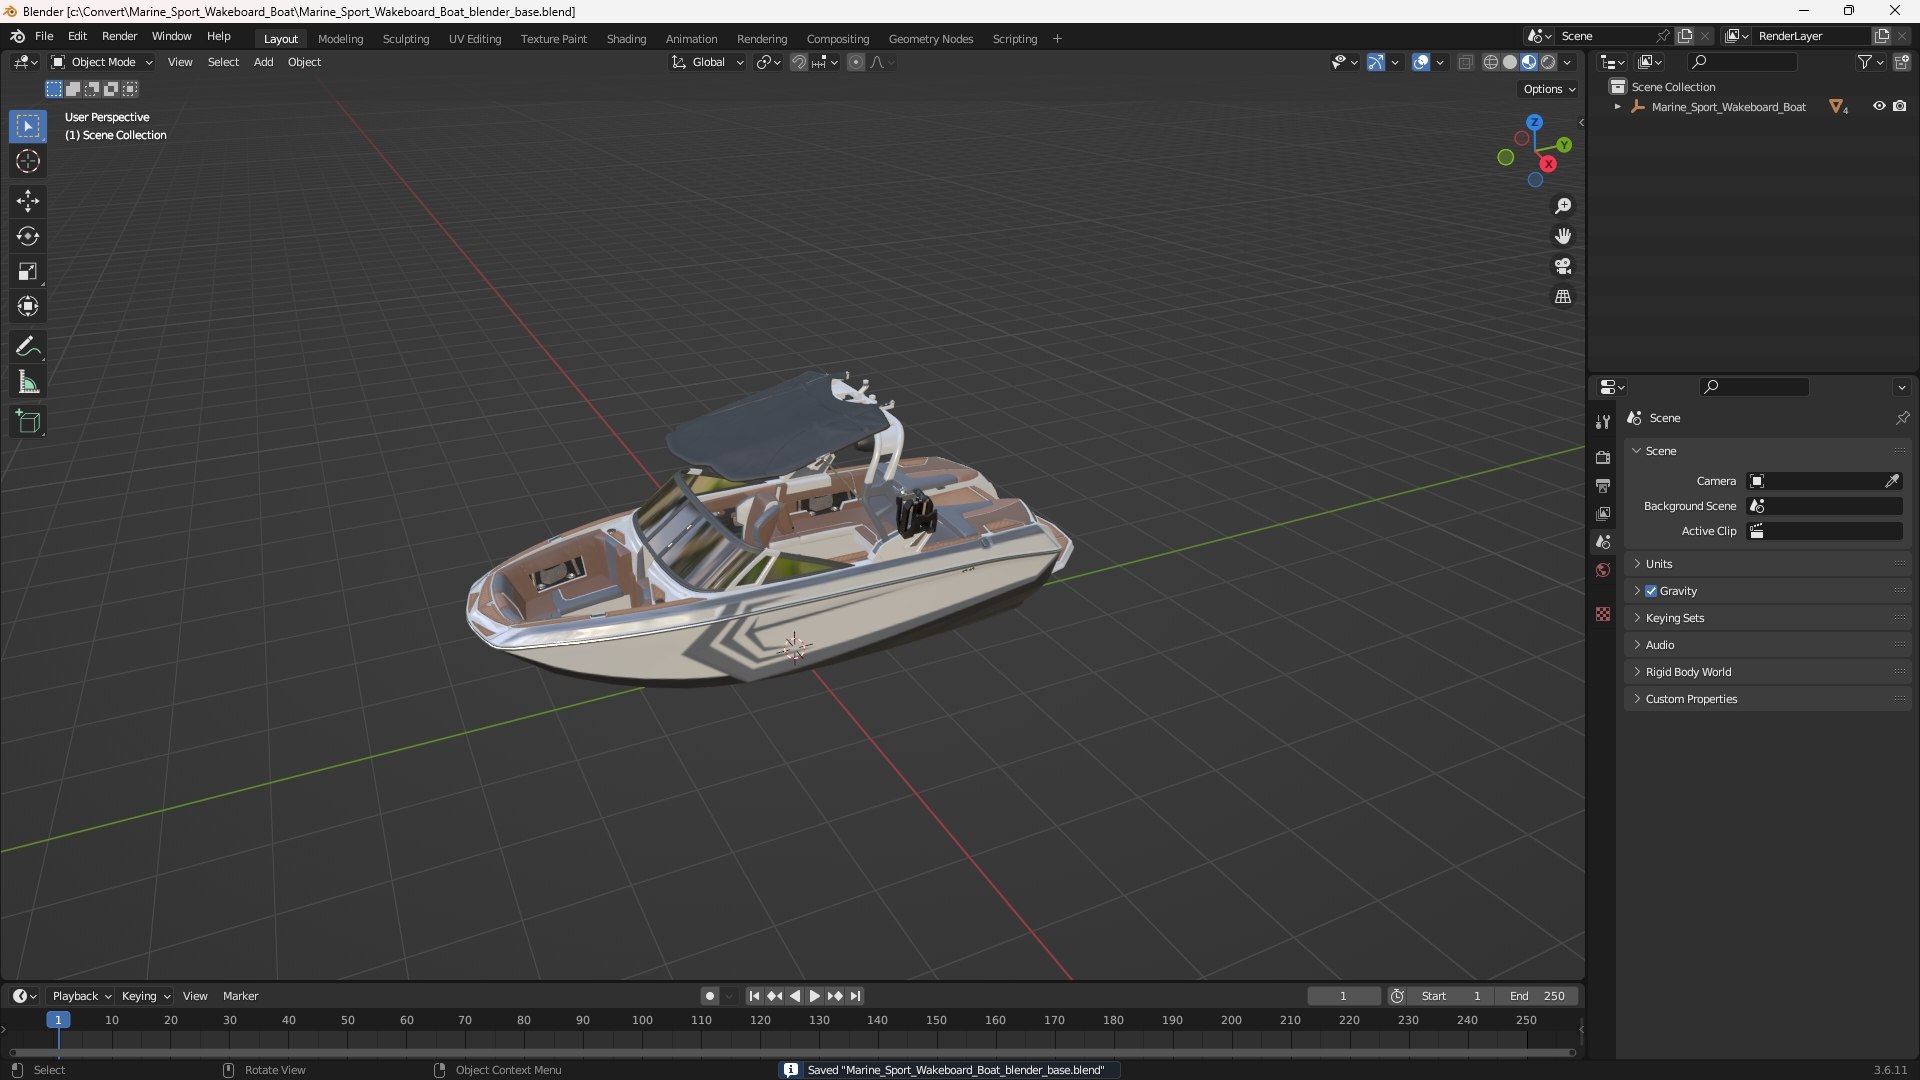
Task: Click the pan view hand gizmo
Action: 1563,236
